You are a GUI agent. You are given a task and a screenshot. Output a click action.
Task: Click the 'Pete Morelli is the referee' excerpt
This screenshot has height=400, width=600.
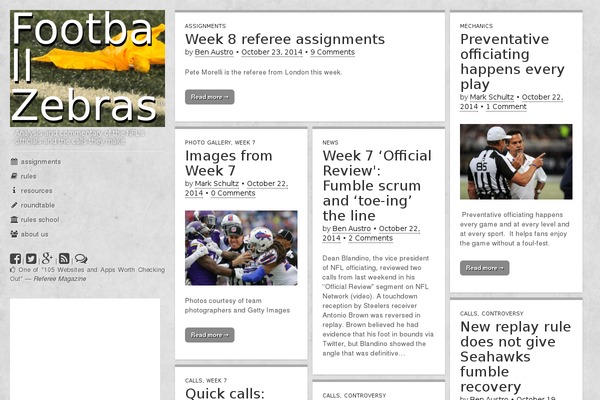point(263,72)
